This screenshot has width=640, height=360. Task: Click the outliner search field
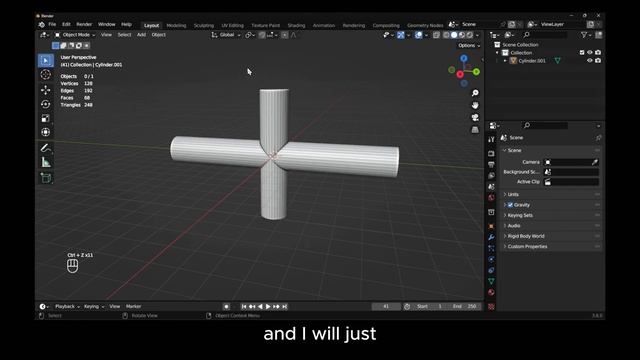(x=545, y=35)
